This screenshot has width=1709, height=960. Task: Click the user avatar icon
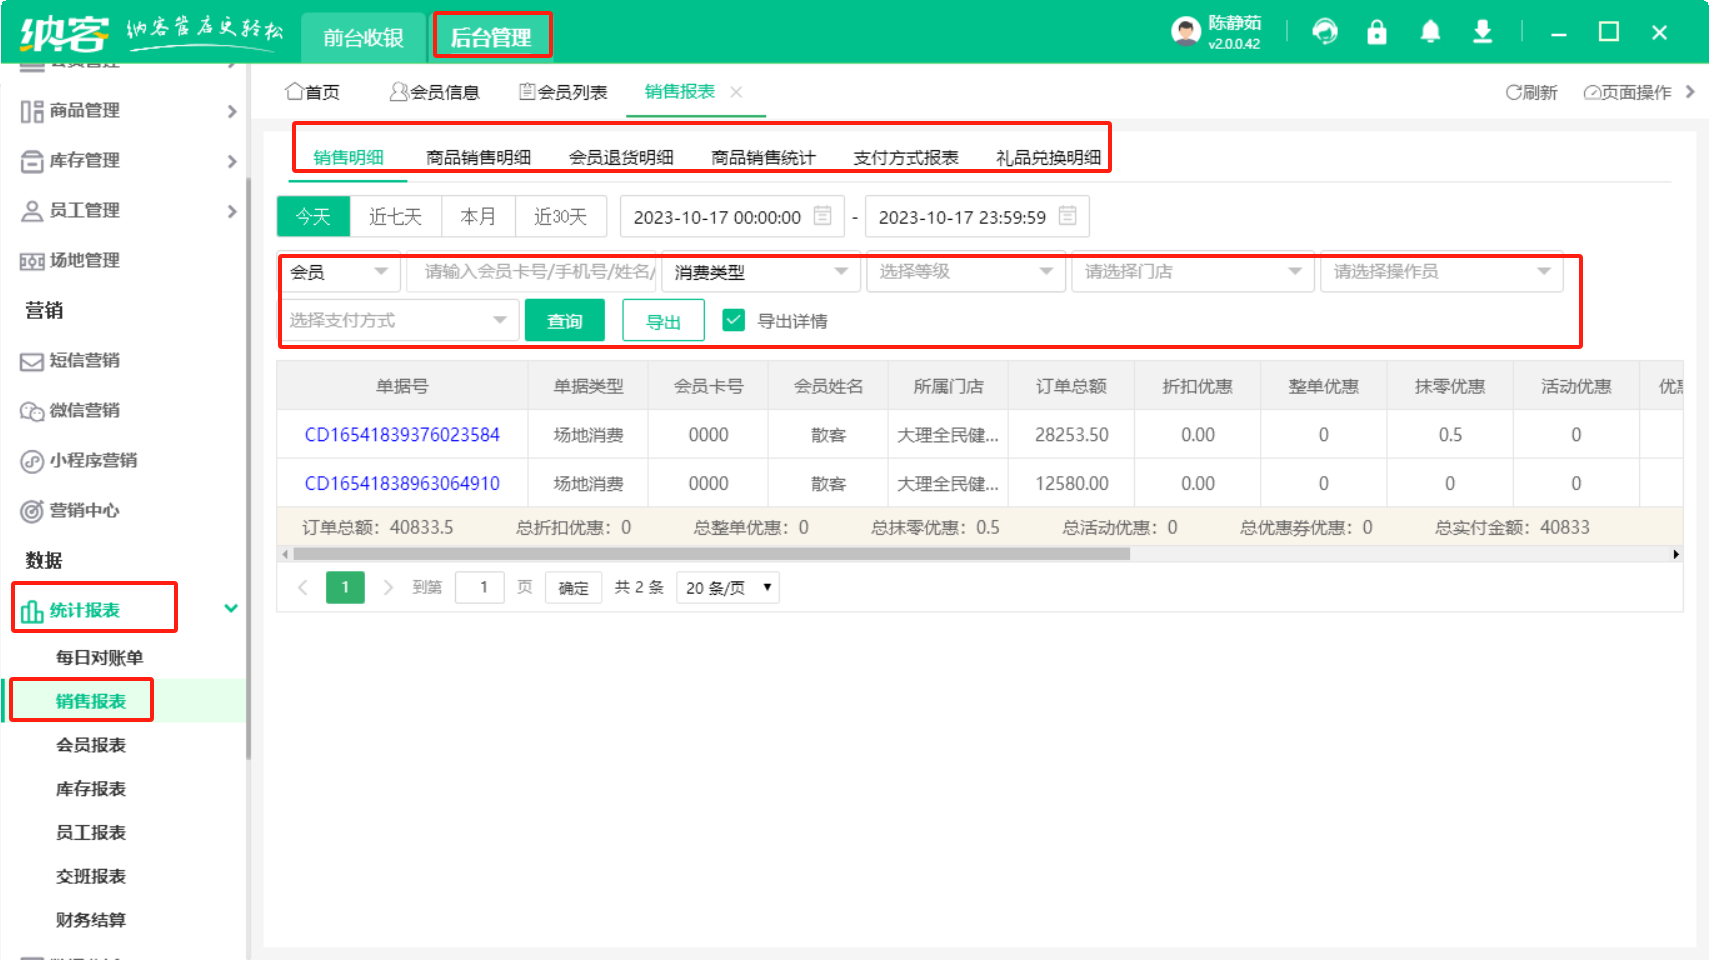coord(1185,32)
